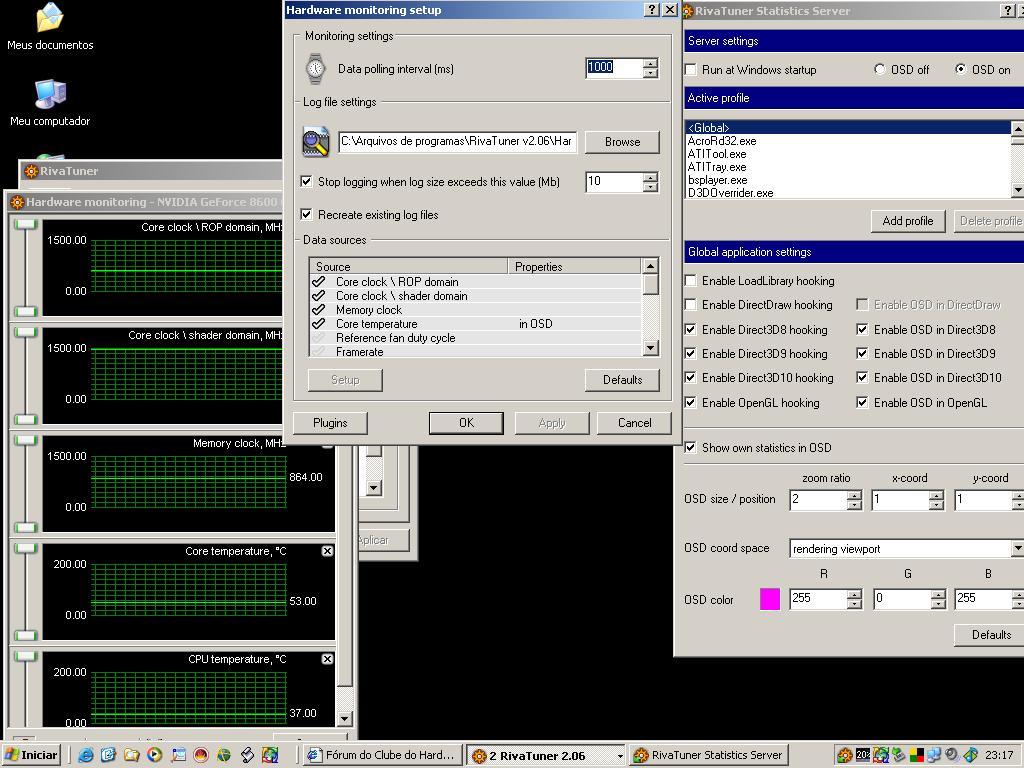
Task: Toggle Enable Direct3D9 hooking
Action: point(691,353)
